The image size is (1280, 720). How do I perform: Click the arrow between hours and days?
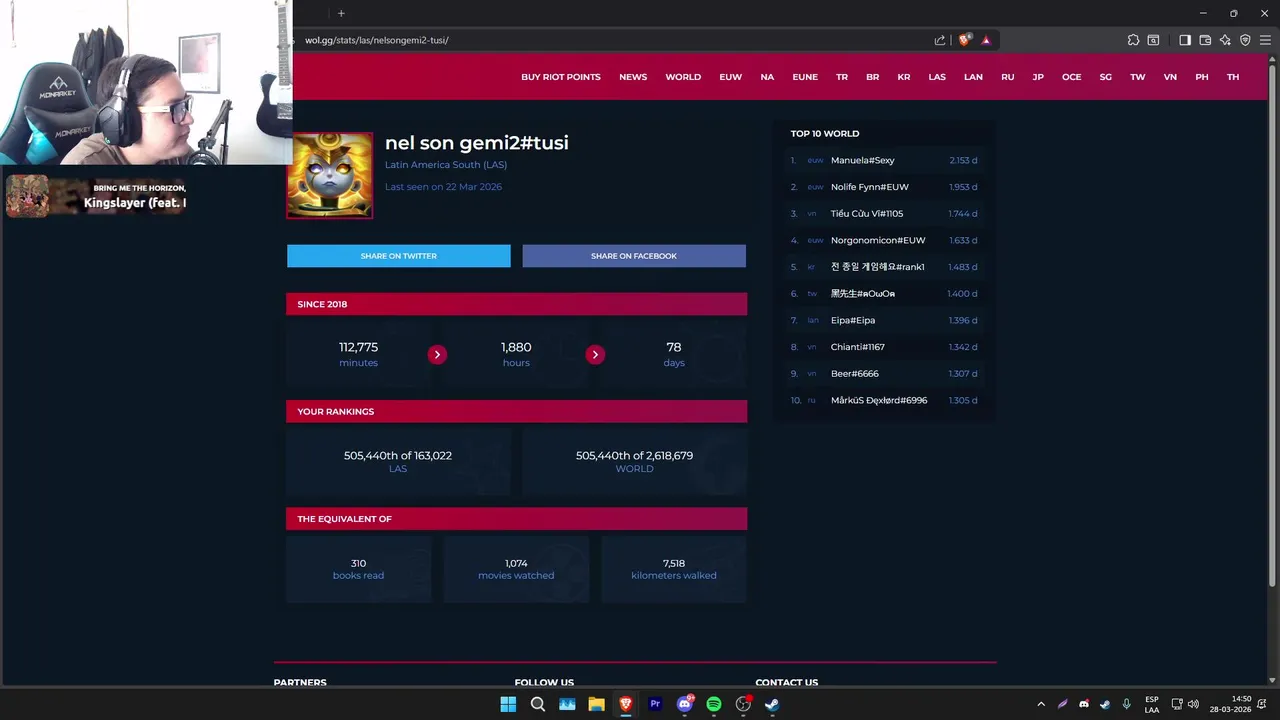coord(595,354)
